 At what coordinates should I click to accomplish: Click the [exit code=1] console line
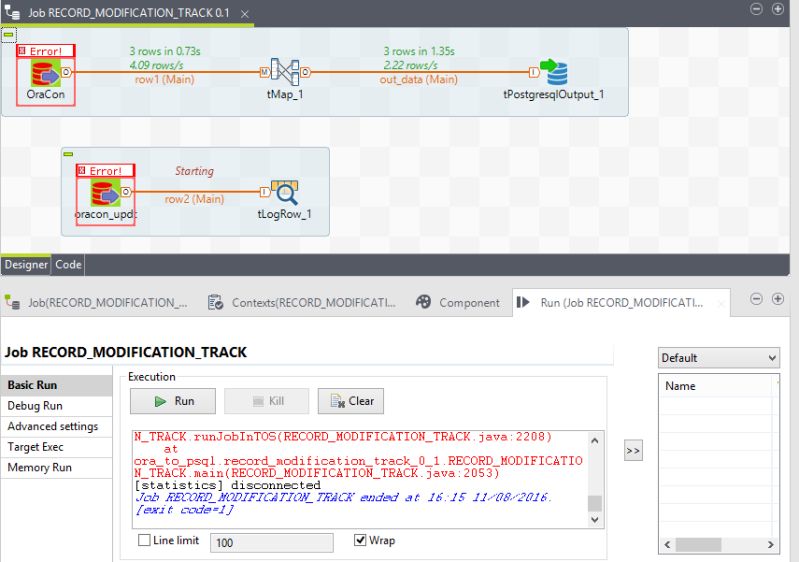click(184, 510)
